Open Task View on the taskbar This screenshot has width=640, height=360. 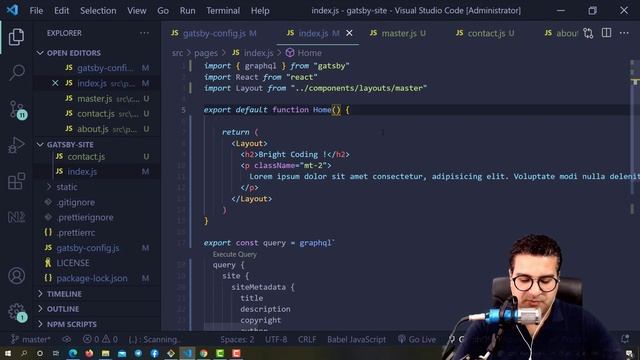(56, 353)
